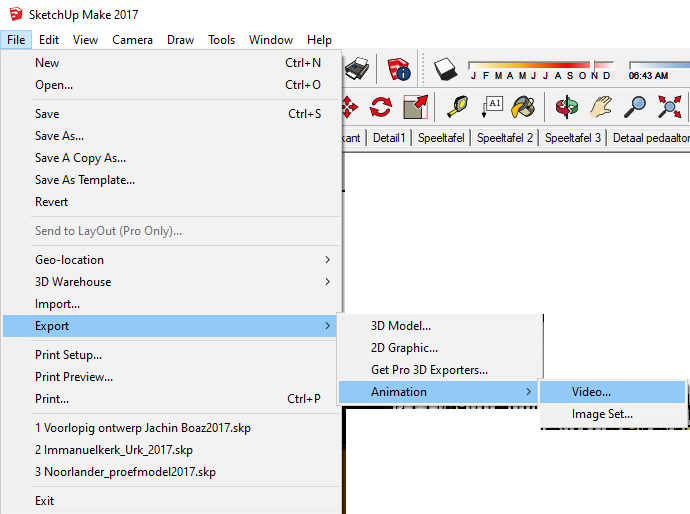Select the Tape Measure tool
The image size is (690, 514).
458,107
